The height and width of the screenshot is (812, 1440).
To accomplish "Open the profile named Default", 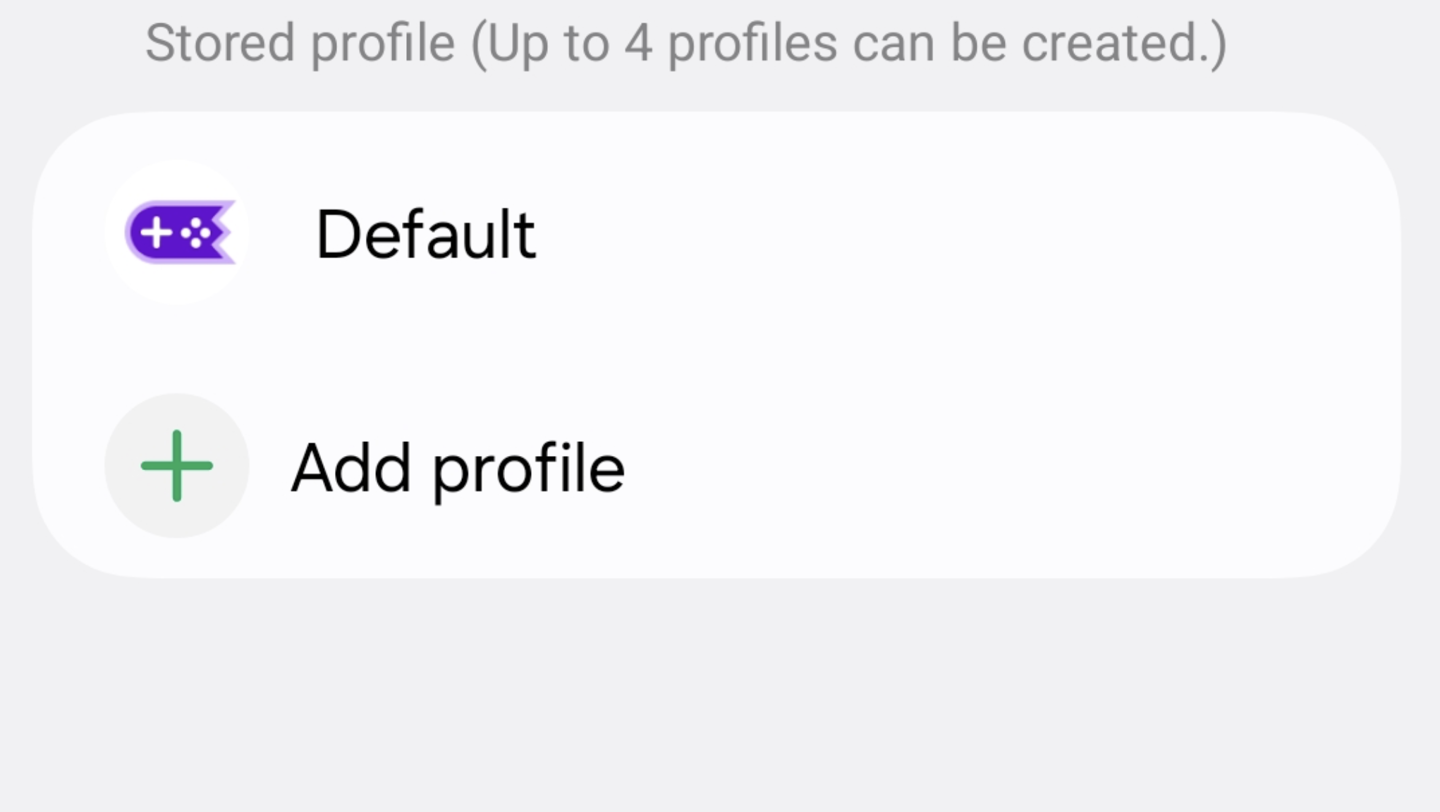I will pyautogui.click(x=426, y=235).
